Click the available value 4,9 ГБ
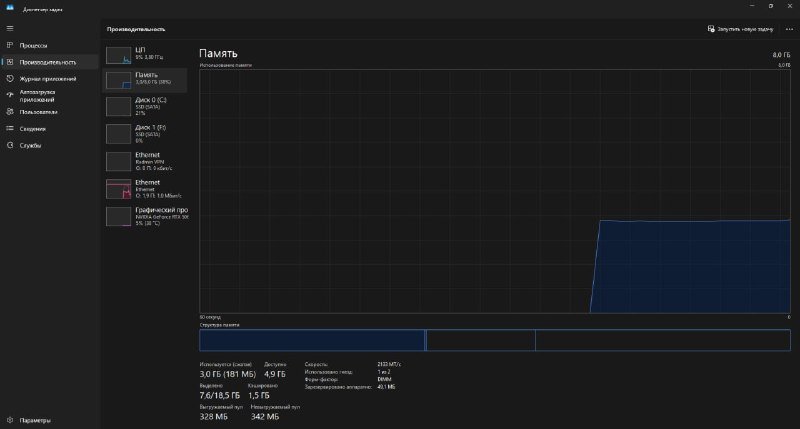The width and height of the screenshot is (800, 429). click(274, 374)
